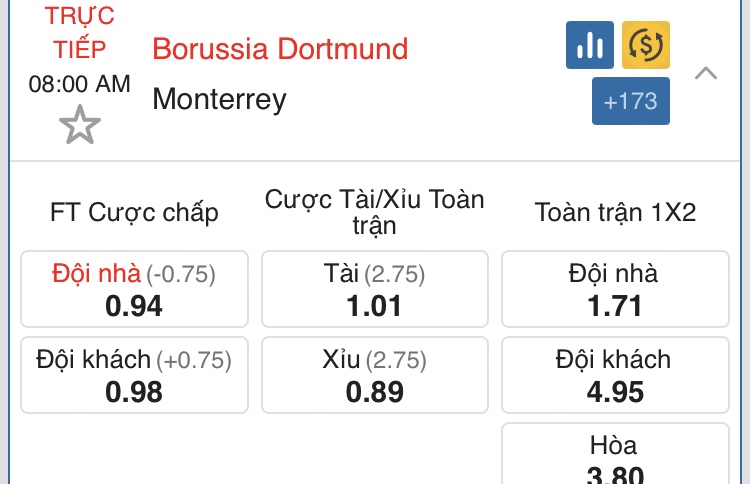
Task: Tap the FT Cược chấp column header
Action: coord(134,212)
